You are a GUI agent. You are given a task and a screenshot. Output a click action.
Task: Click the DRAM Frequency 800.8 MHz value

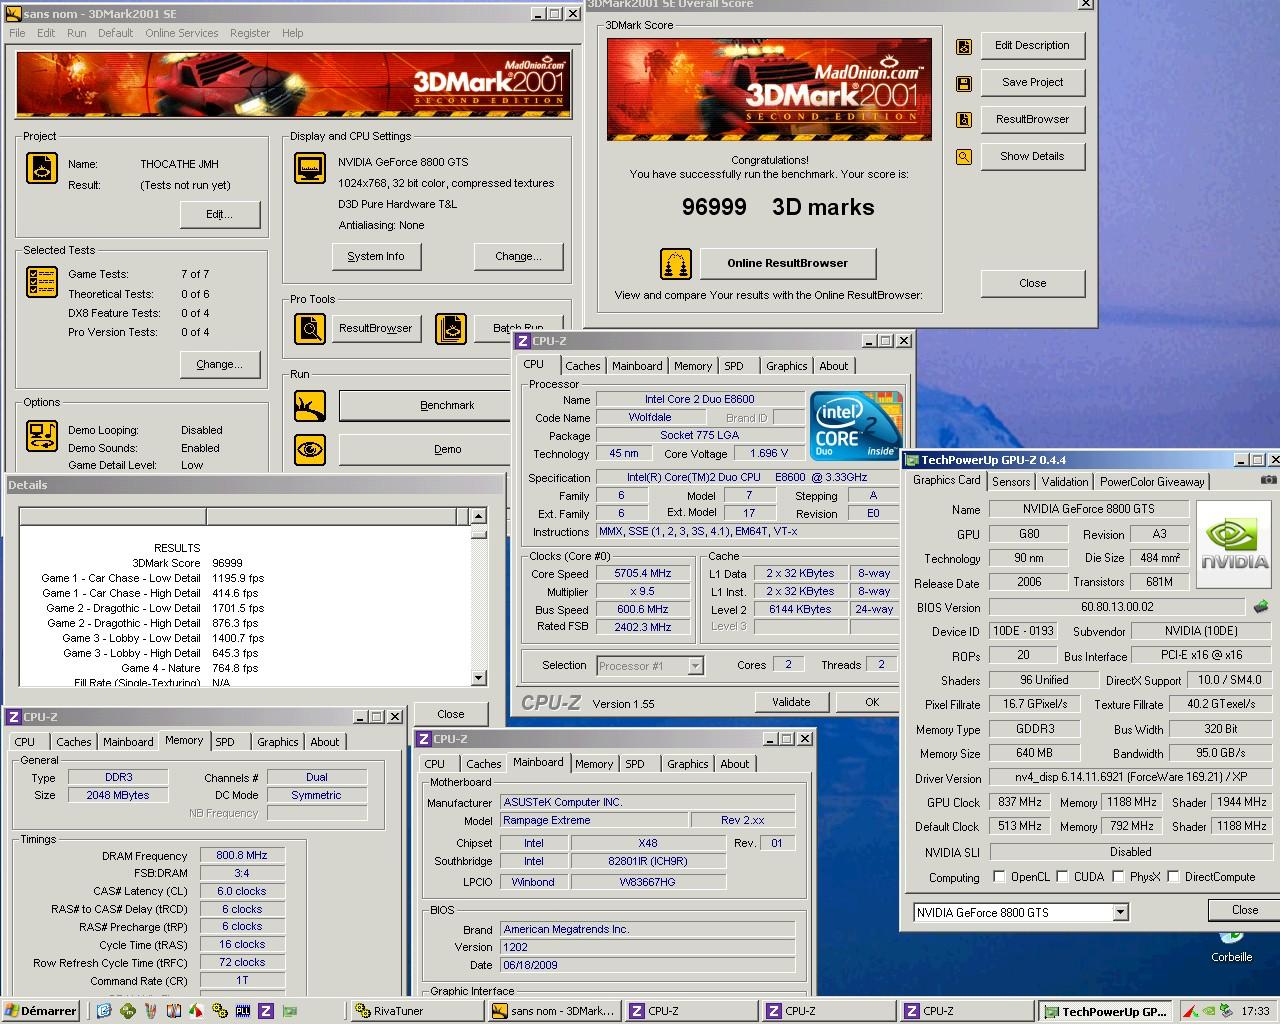[x=242, y=856]
